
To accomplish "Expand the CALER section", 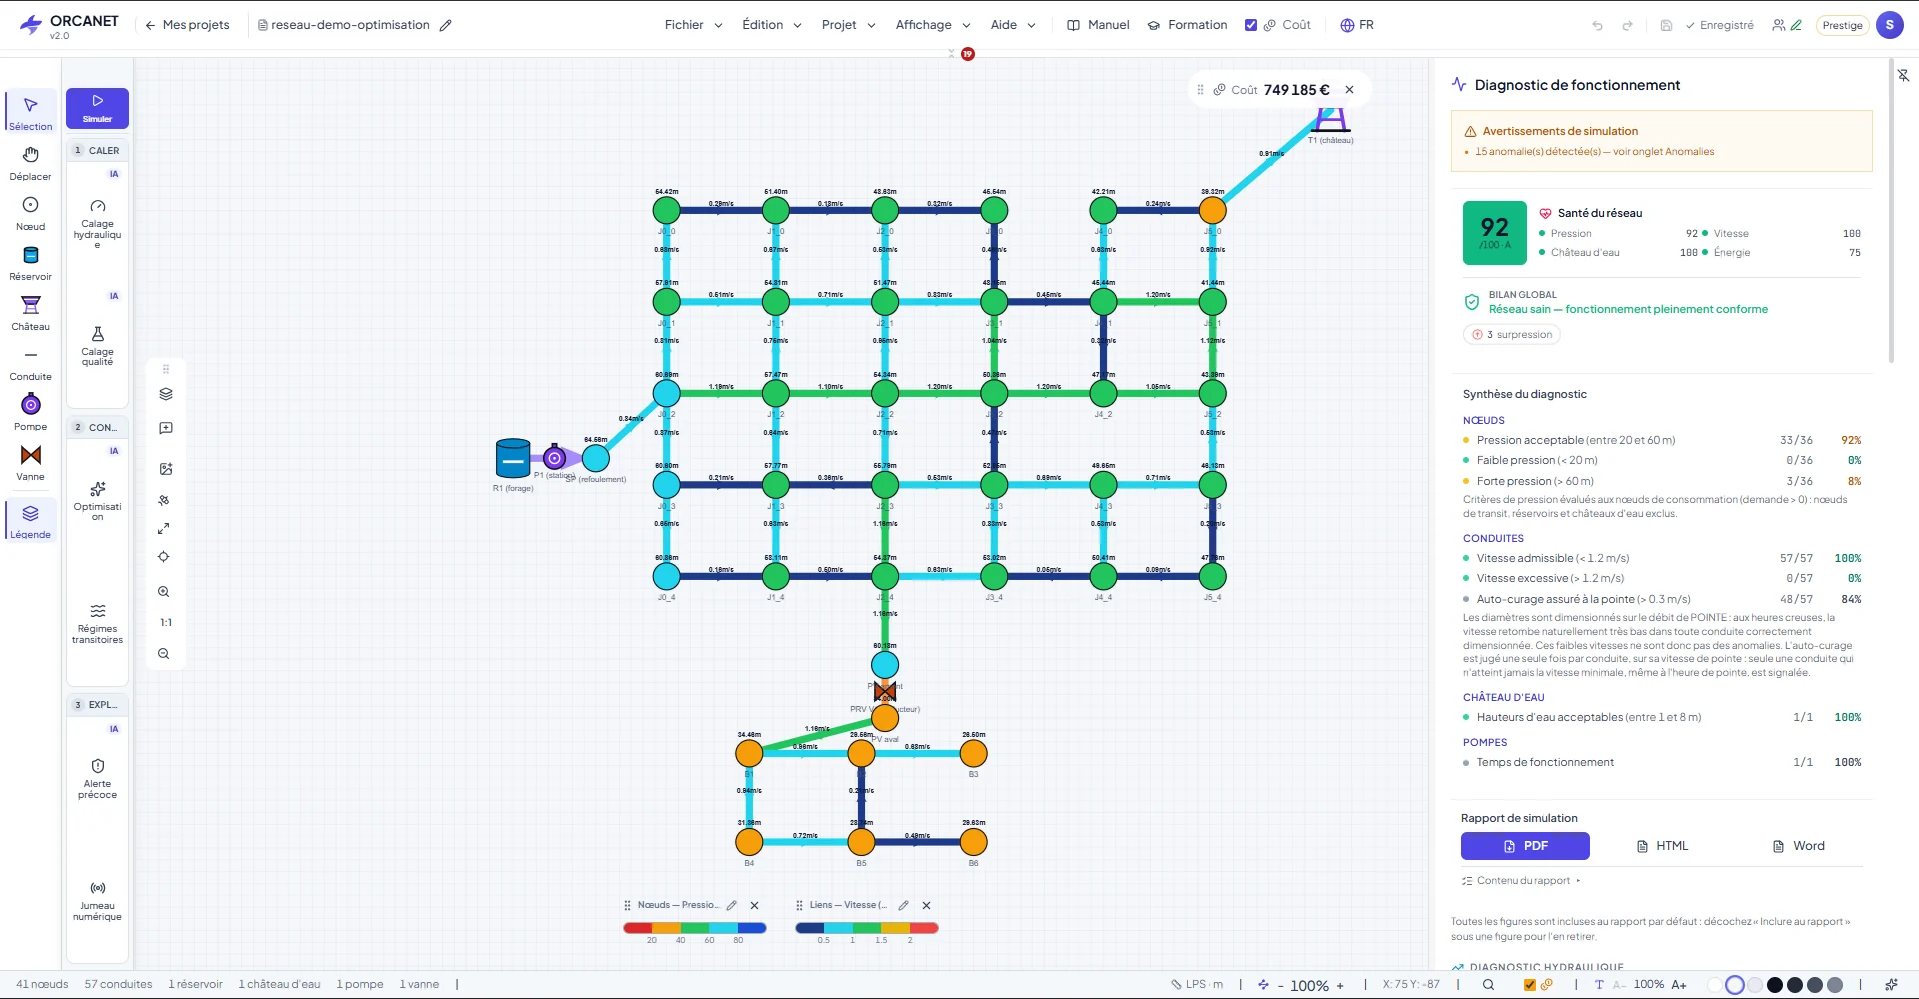I will pyautogui.click(x=97, y=150).
